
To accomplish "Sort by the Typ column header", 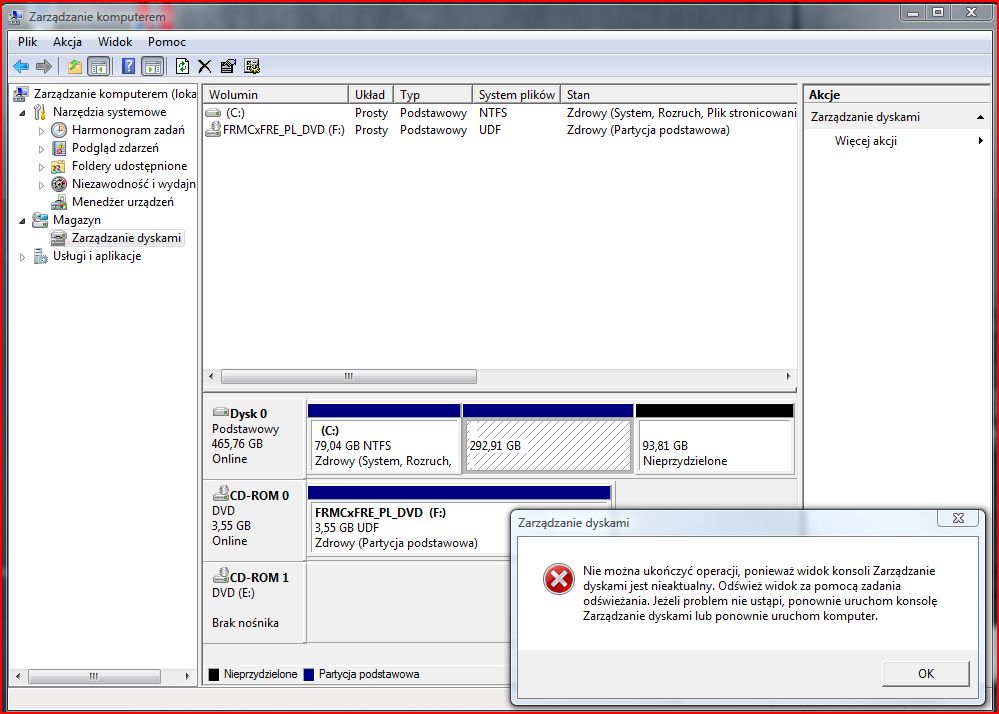I will 433,94.
